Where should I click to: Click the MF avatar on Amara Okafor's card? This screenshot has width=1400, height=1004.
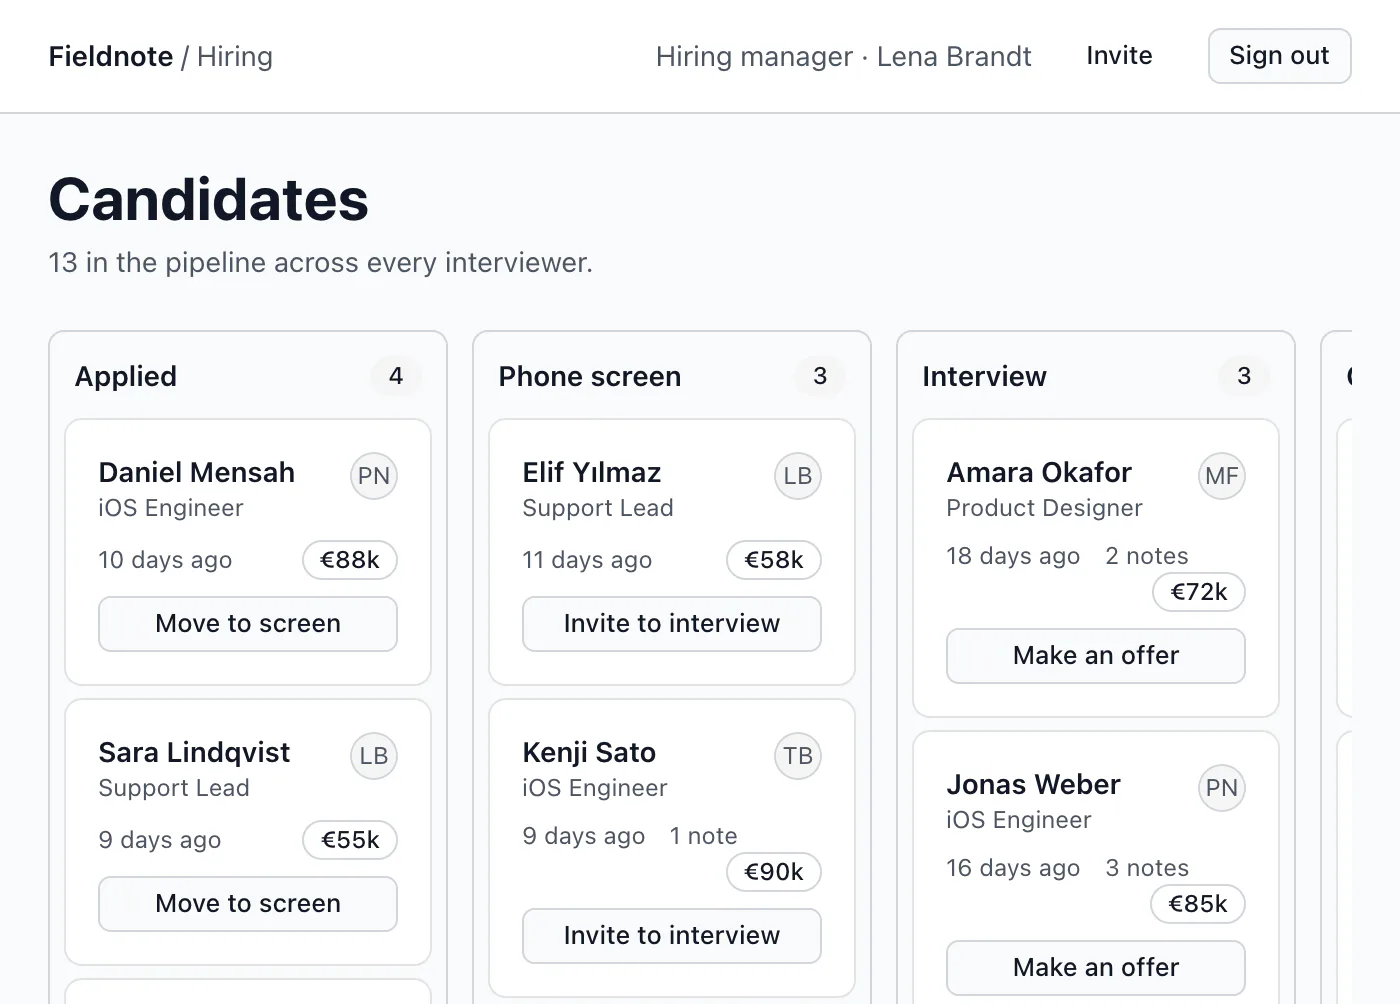coord(1222,476)
